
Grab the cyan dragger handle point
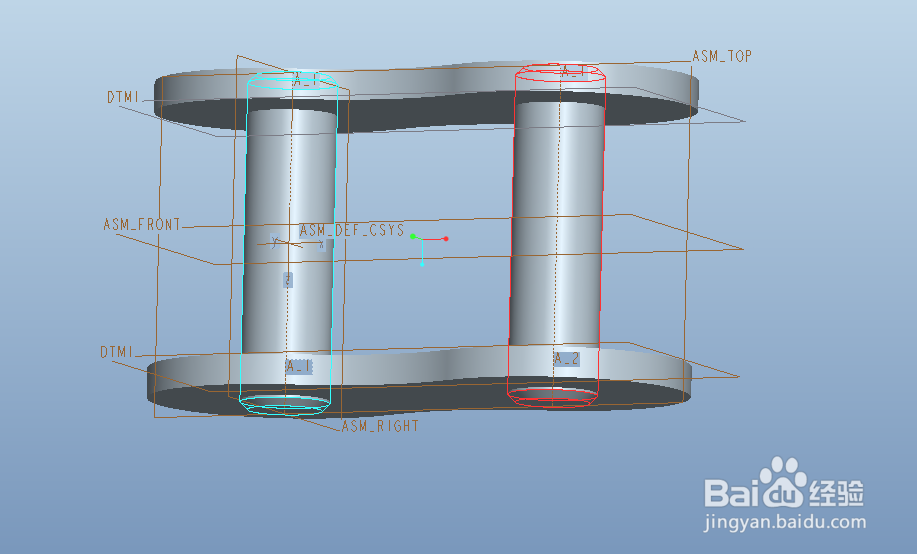[x=422, y=264]
